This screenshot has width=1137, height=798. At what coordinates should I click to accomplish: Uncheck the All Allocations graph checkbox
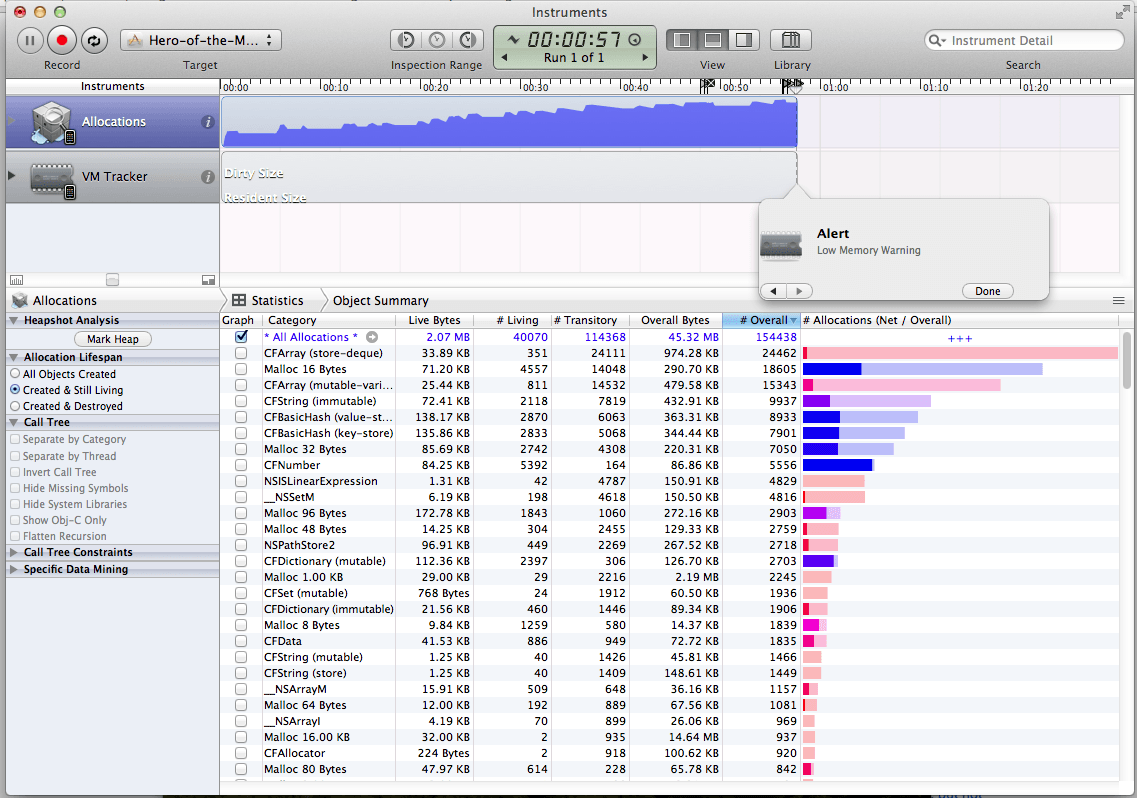[240, 337]
